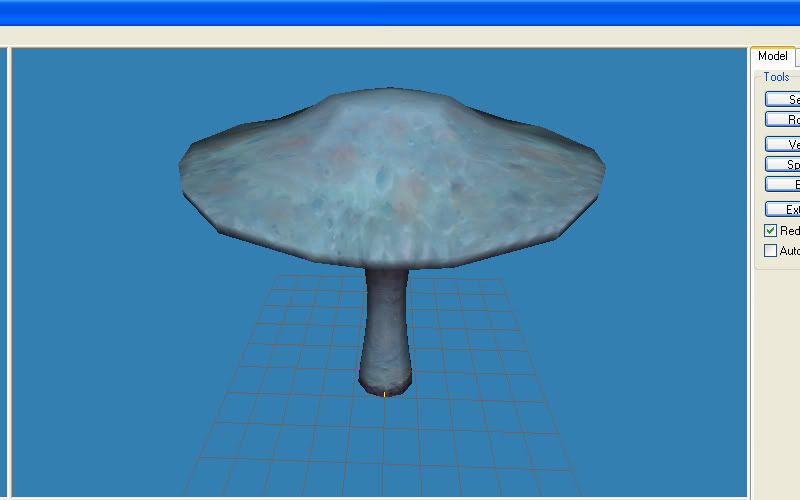Activate the Extrude tool button

pyautogui.click(x=783, y=210)
